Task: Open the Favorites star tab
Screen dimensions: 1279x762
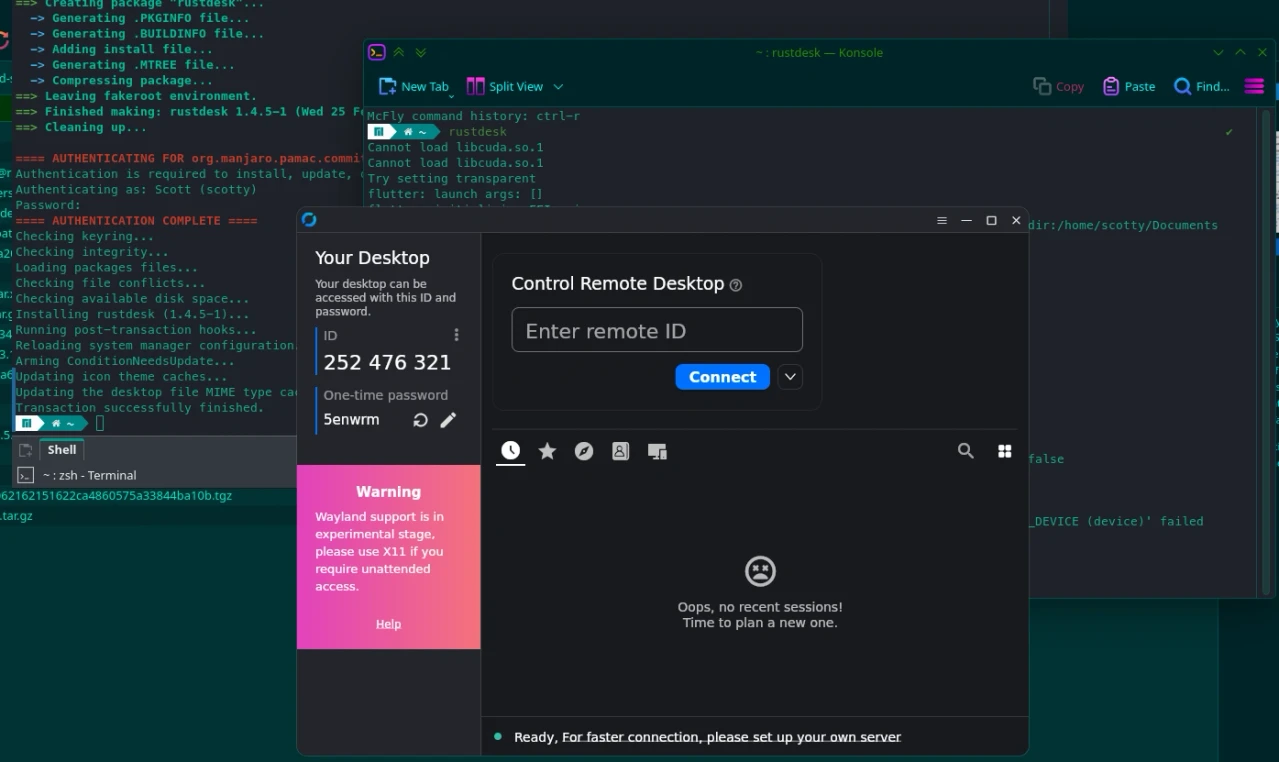Action: pyautogui.click(x=547, y=451)
